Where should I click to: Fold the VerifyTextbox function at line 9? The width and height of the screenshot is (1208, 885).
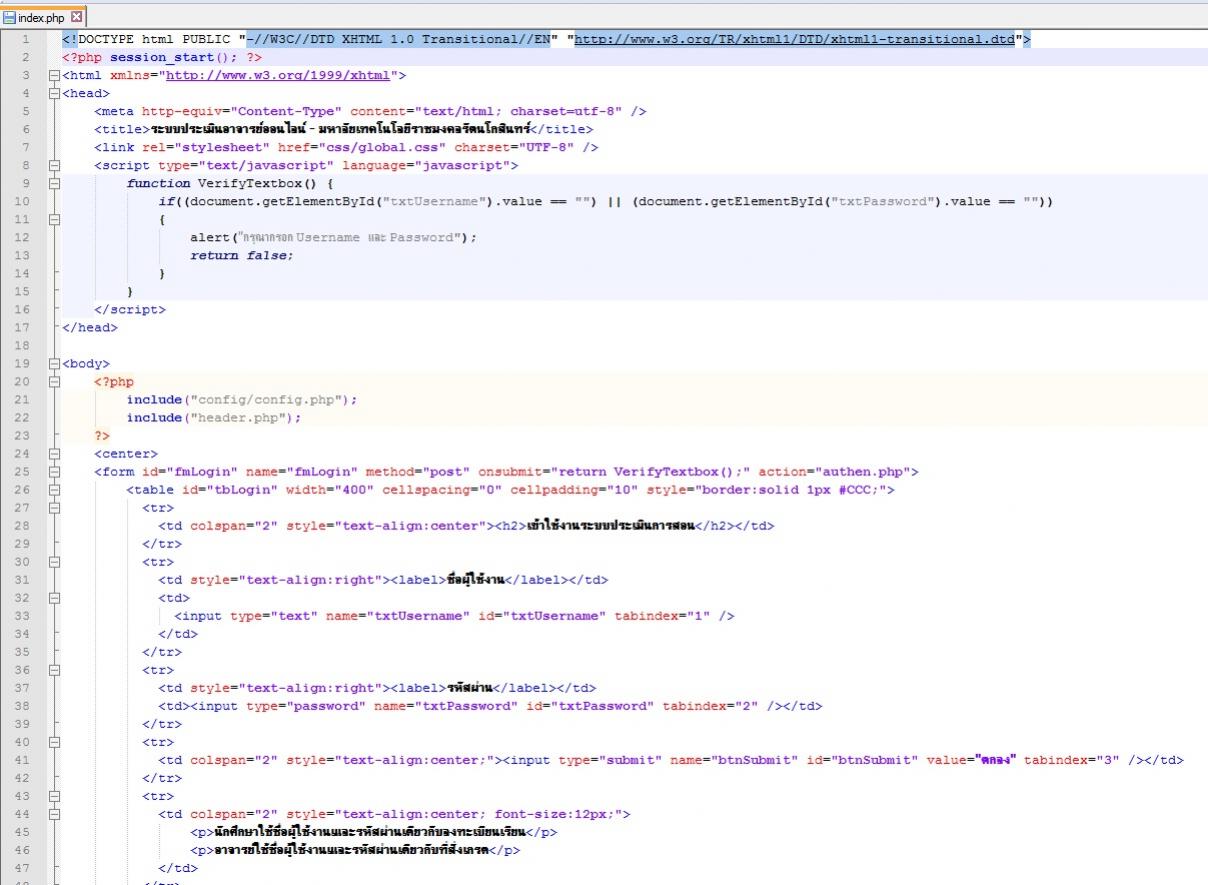point(55,183)
